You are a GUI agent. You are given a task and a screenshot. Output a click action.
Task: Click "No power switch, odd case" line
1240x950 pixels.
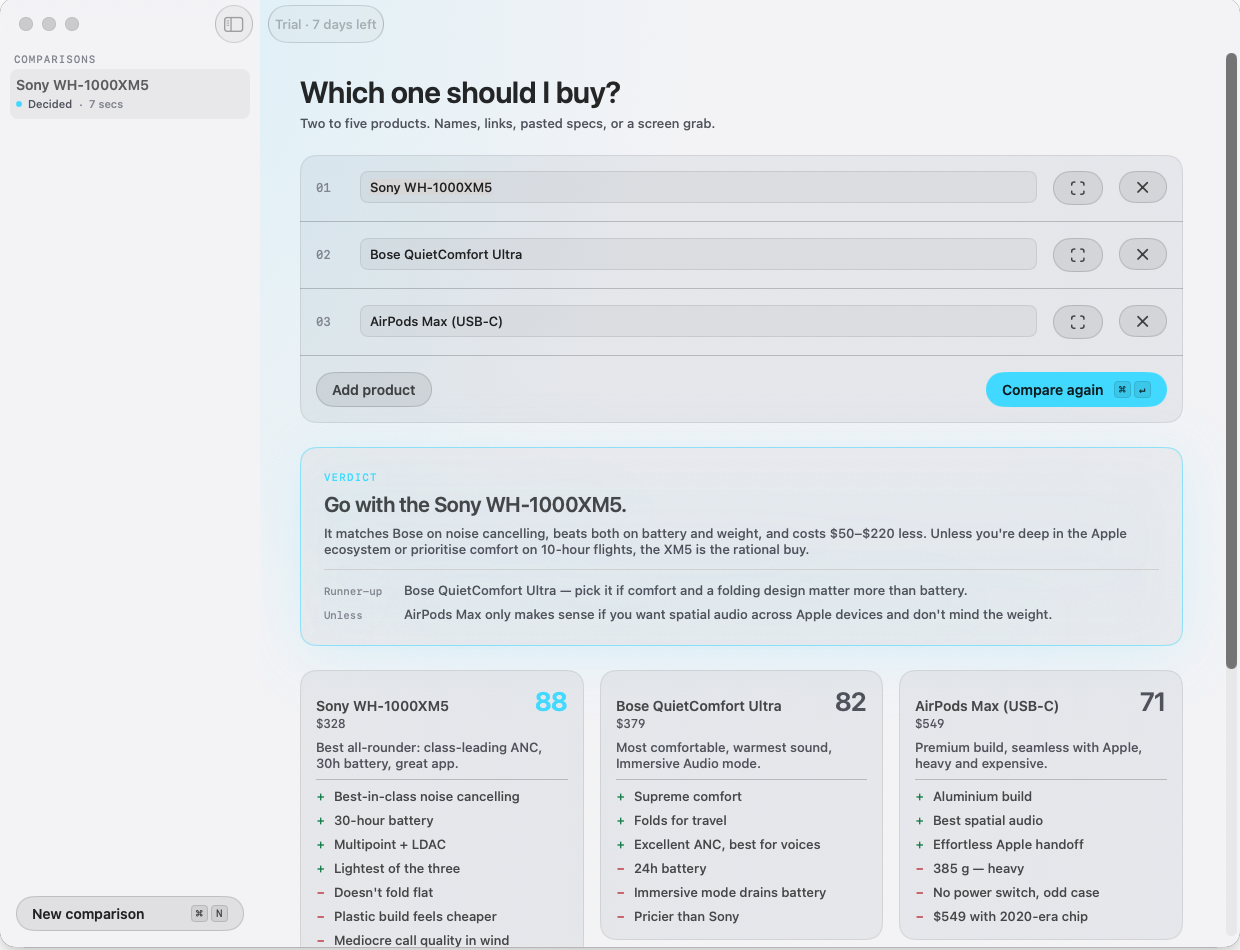pyautogui.click(x=1017, y=893)
